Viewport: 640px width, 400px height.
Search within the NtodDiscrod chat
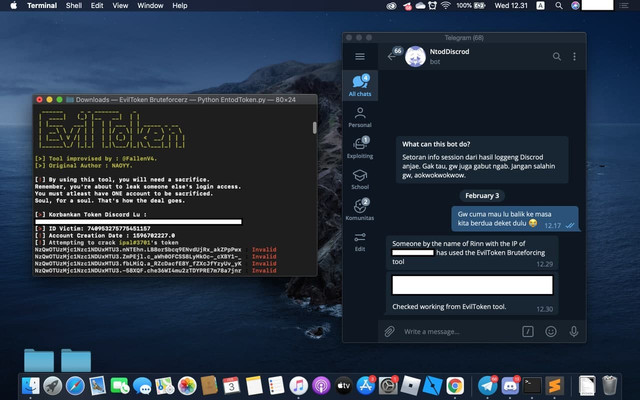click(557, 56)
